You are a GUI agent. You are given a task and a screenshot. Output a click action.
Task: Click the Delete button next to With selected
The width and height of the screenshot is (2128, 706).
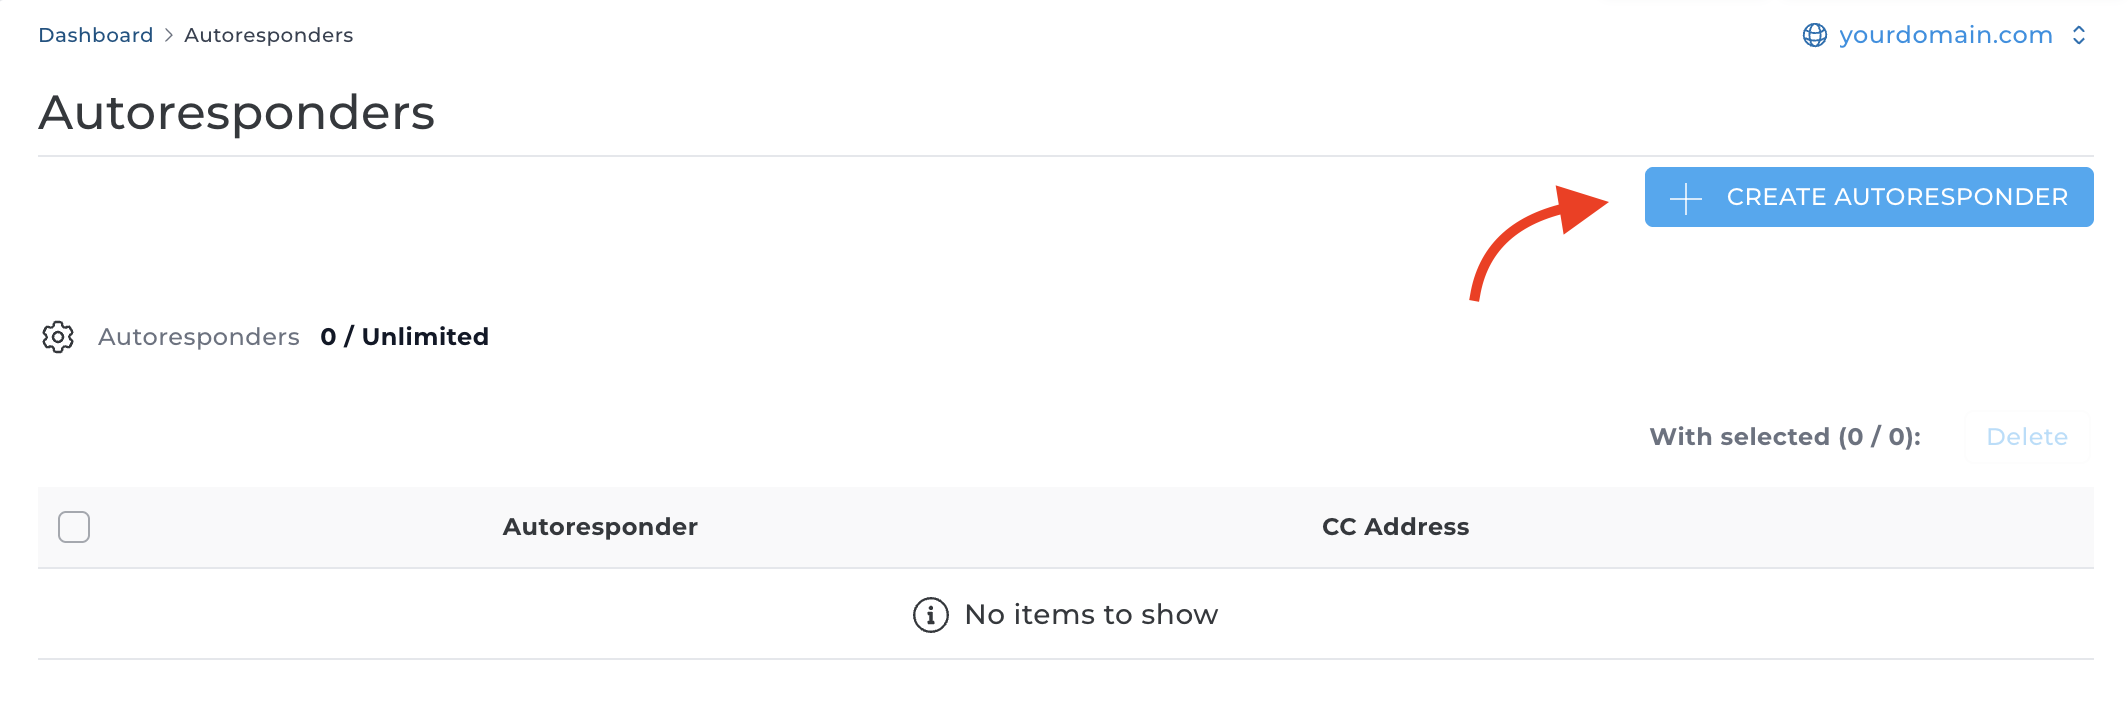[x=2027, y=437]
